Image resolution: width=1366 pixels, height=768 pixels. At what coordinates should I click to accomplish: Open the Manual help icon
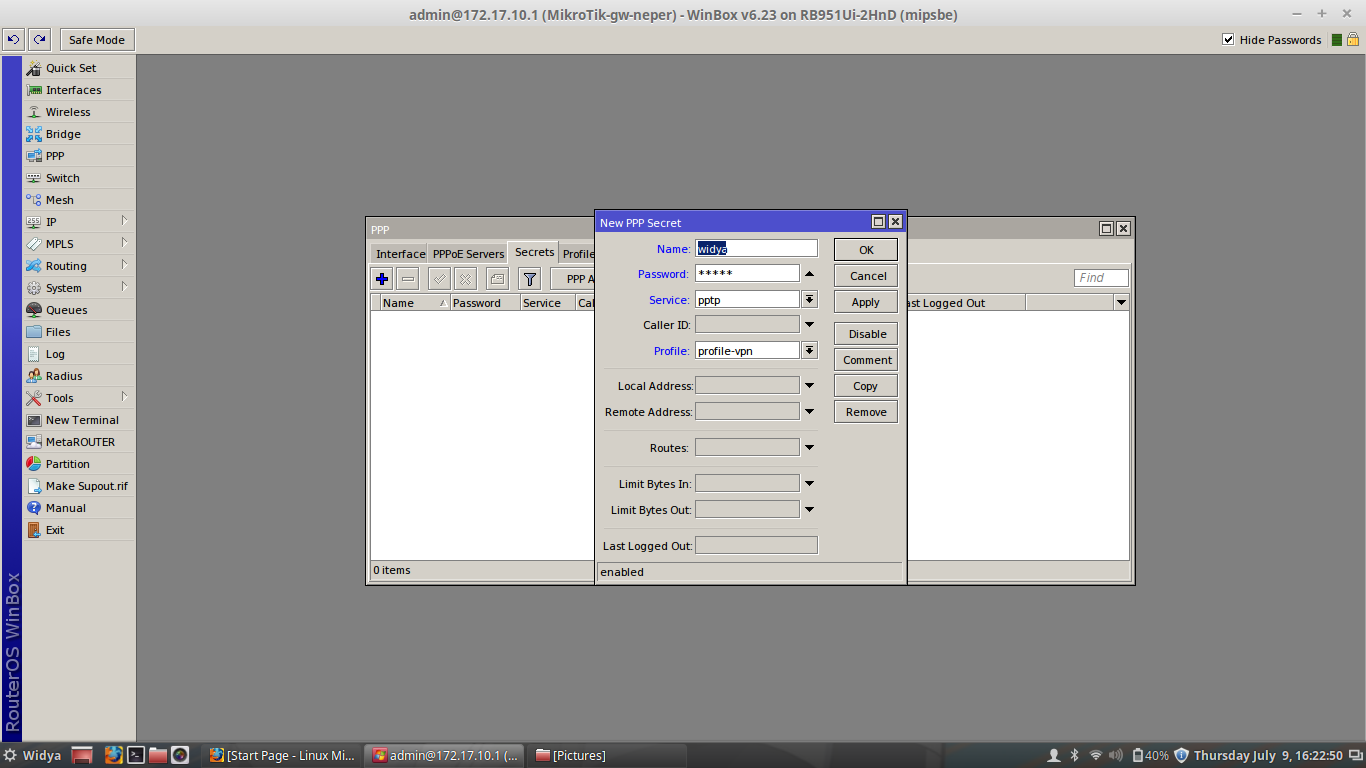34,508
